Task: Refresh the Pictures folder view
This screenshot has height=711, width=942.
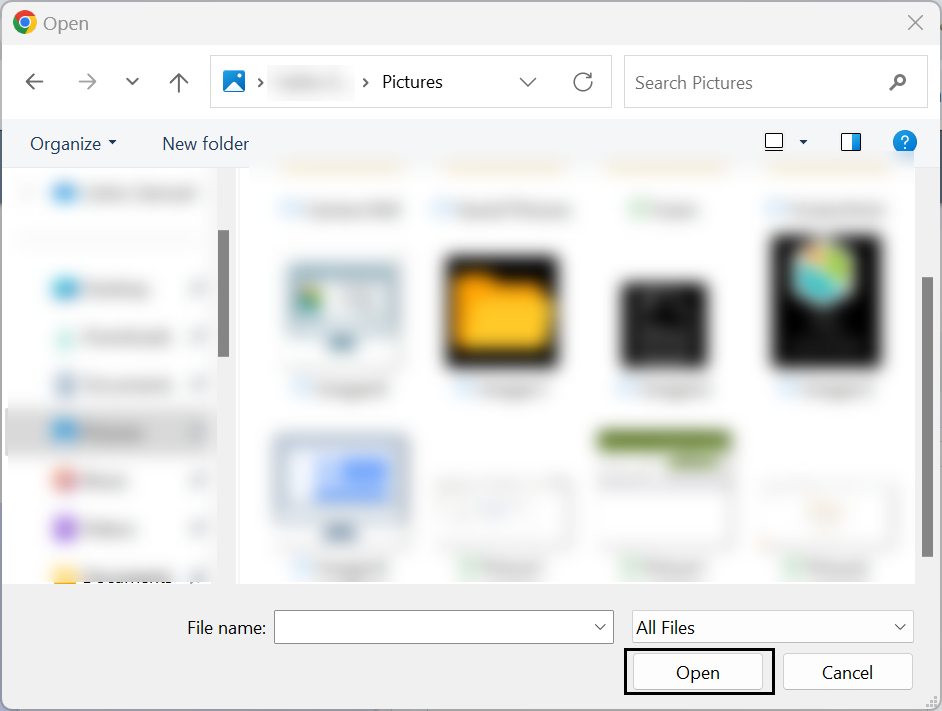Action: [583, 82]
